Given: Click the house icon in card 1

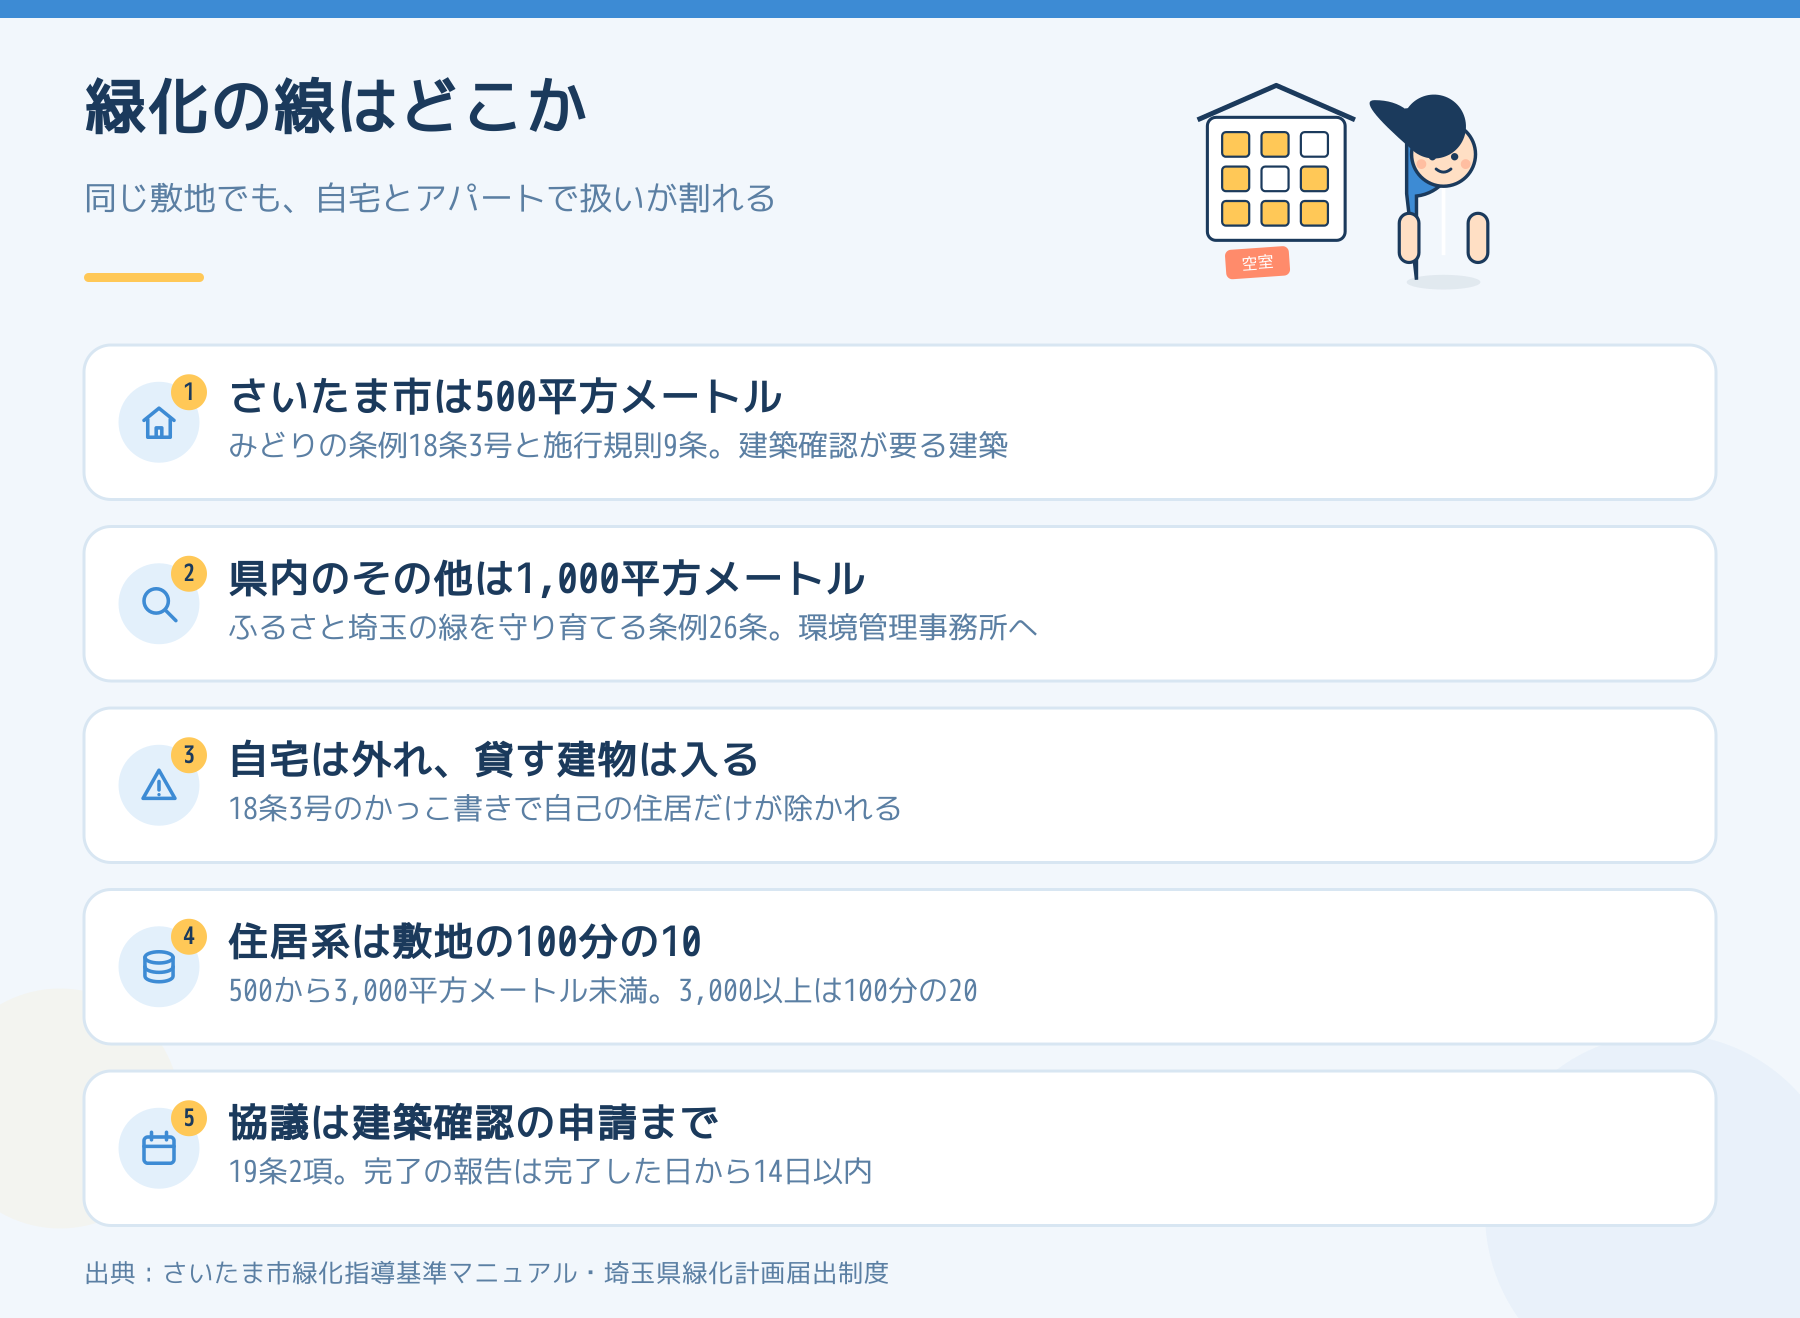Looking at the screenshot, I should tap(159, 423).
